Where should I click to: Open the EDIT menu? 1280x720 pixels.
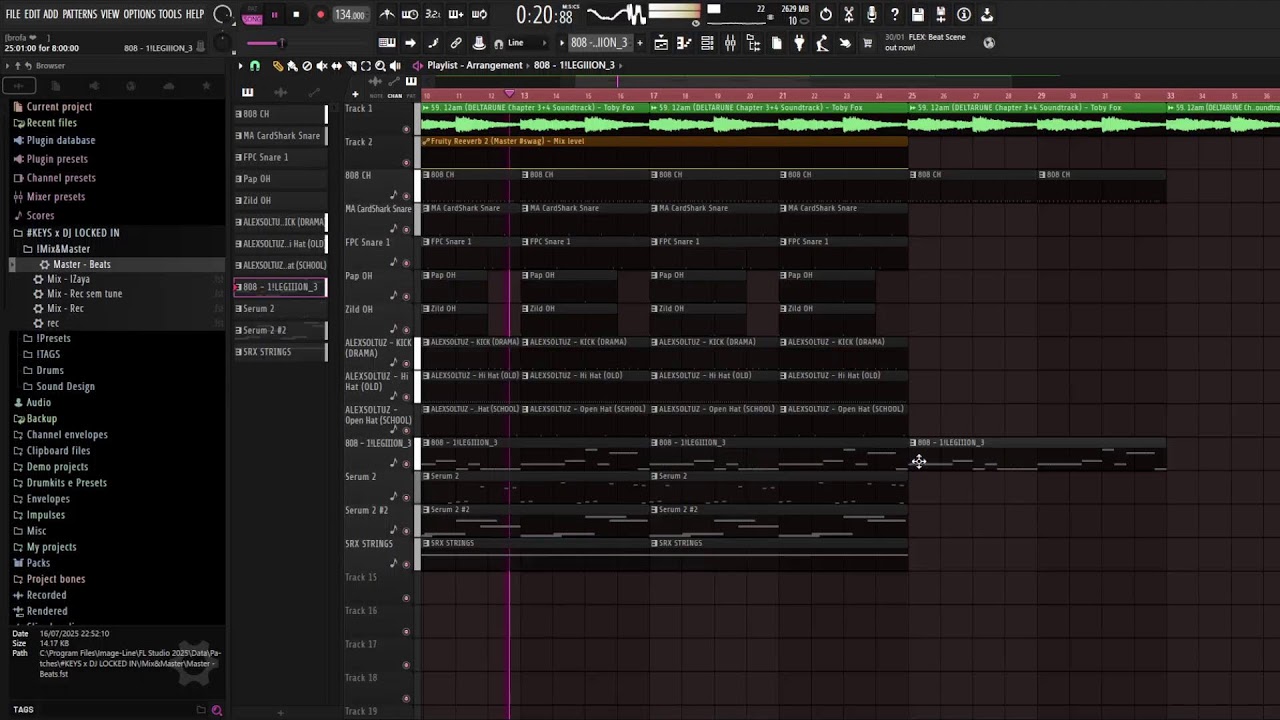click(32, 14)
